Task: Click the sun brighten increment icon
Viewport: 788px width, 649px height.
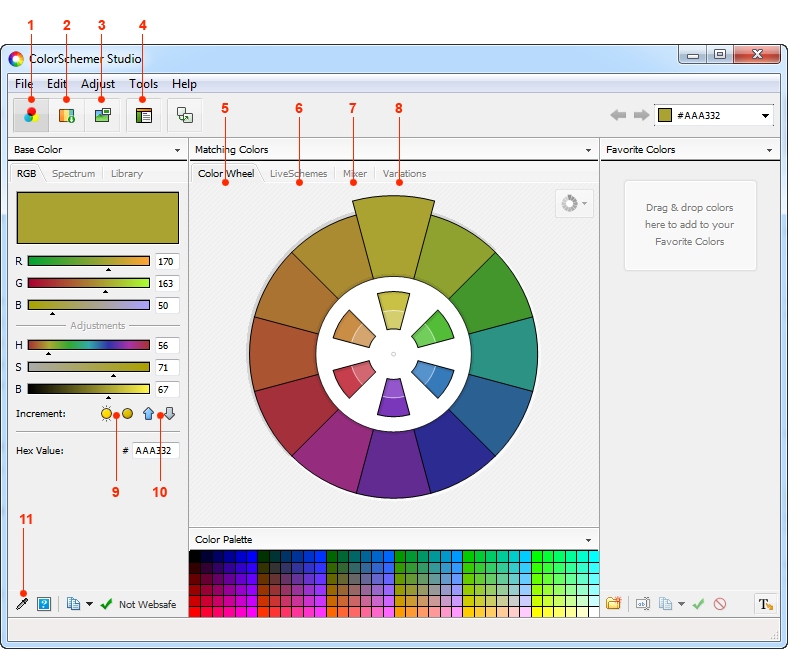Action: [107, 413]
